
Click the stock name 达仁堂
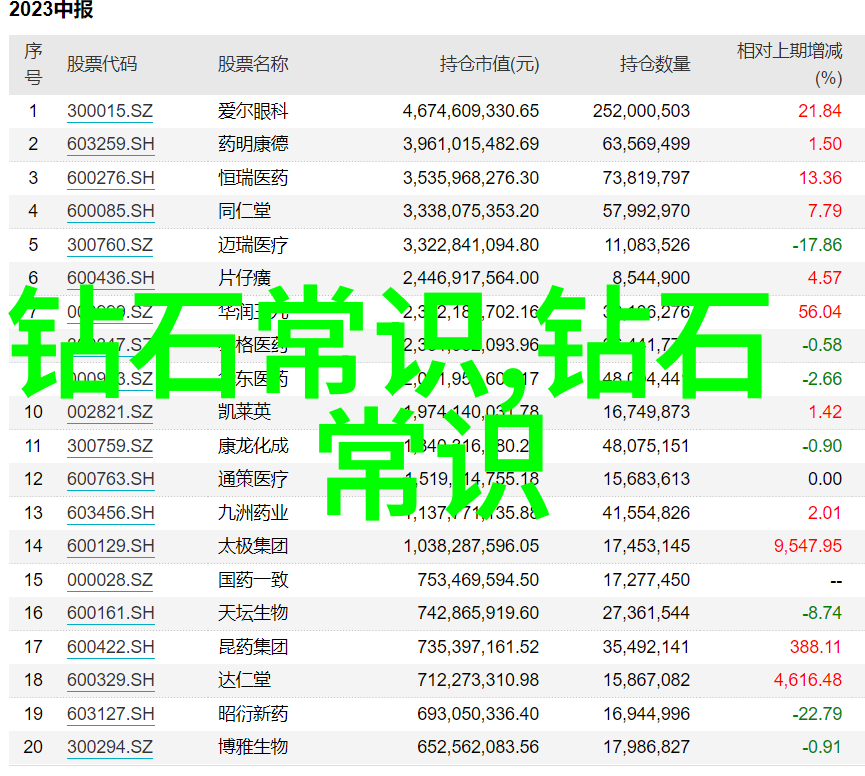244,680
